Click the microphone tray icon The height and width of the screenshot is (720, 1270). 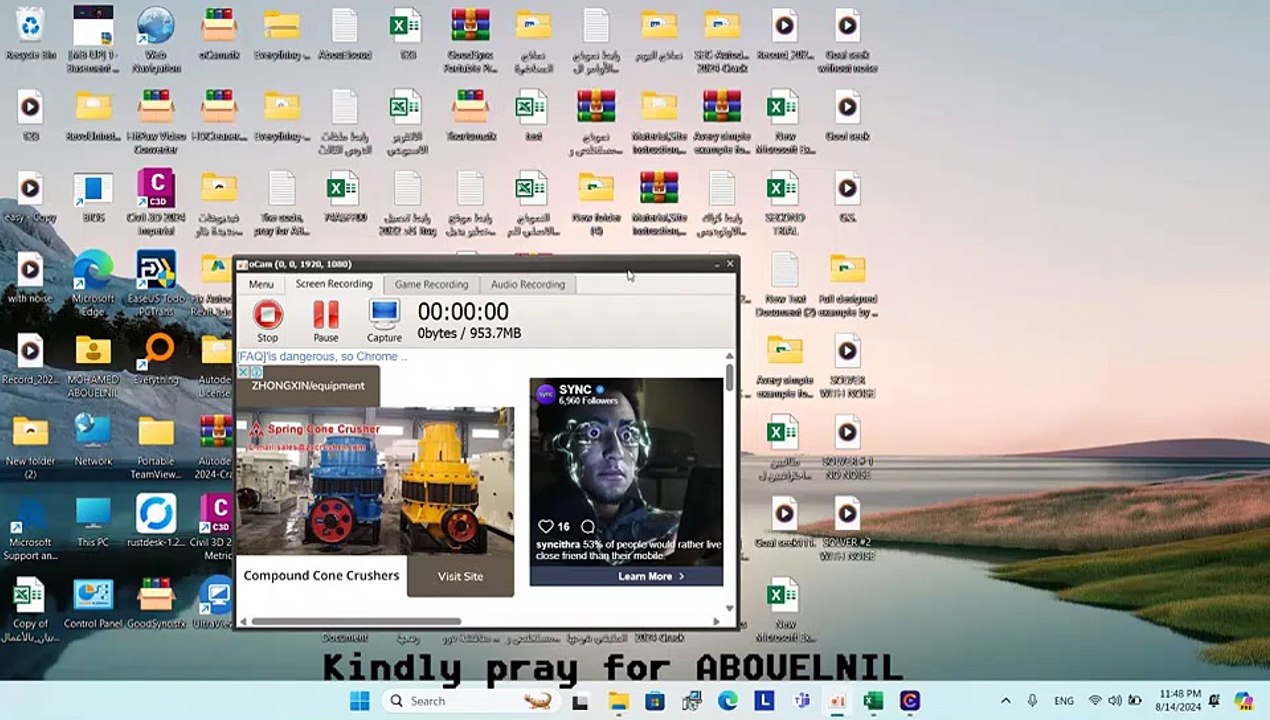coord(1032,701)
